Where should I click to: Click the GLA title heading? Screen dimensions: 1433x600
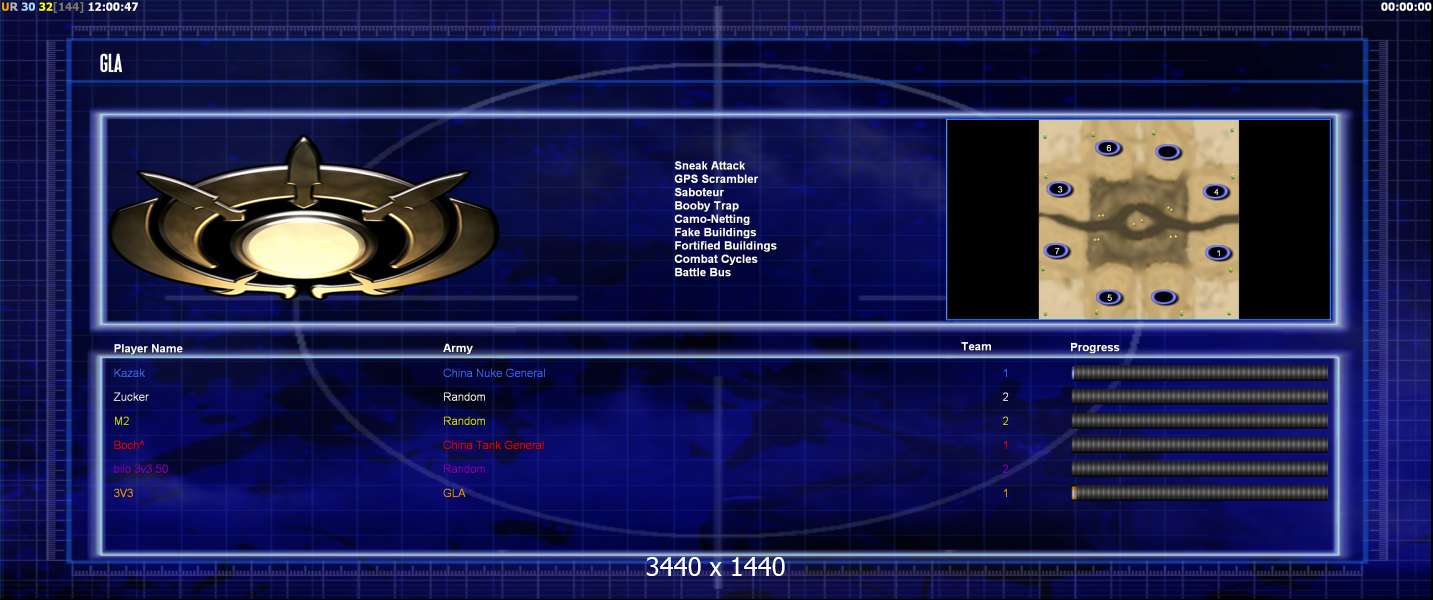pos(111,64)
